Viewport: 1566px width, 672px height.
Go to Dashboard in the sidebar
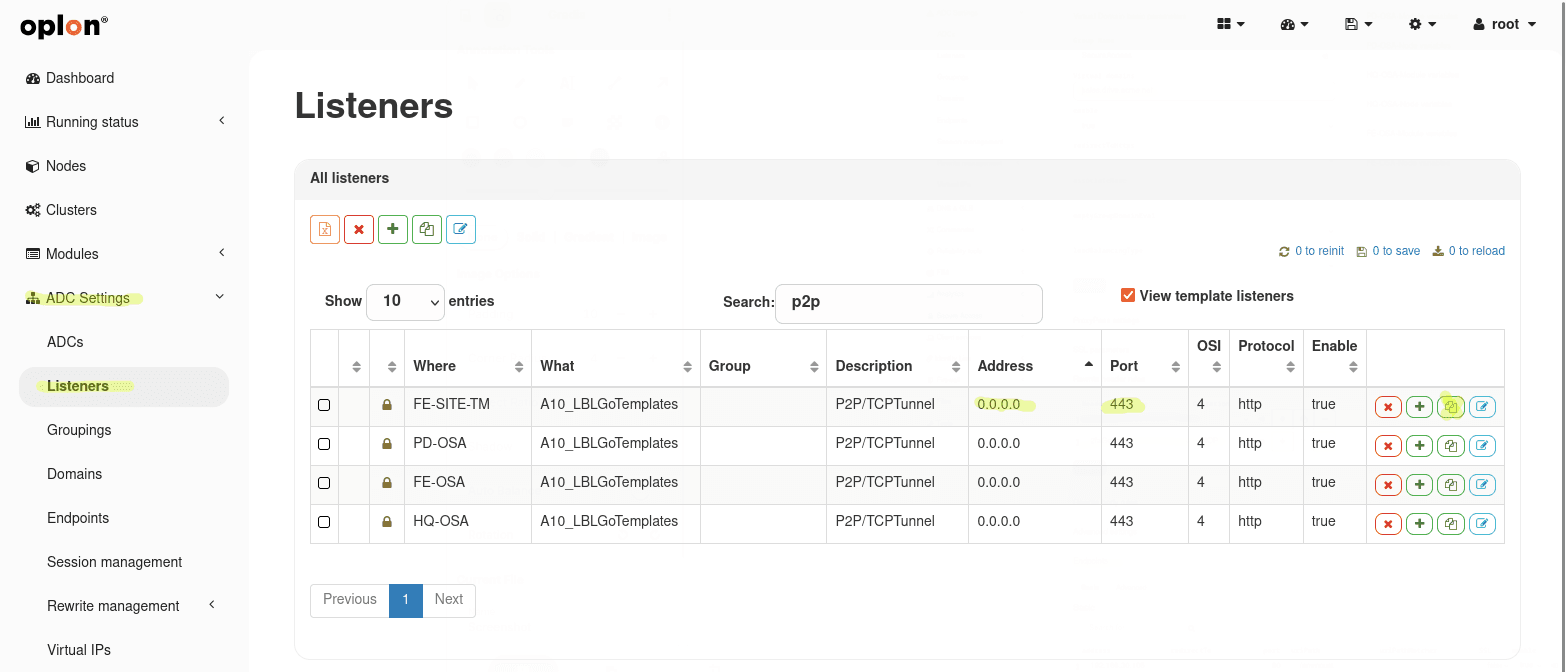click(80, 78)
